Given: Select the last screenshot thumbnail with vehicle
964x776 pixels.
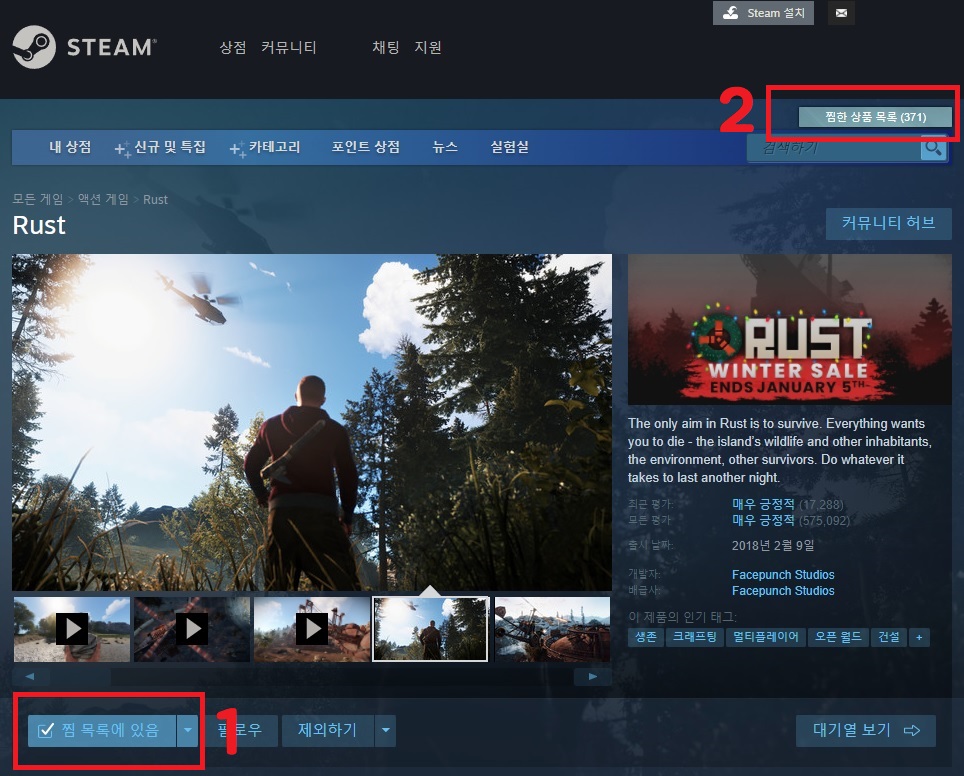Looking at the screenshot, I should pos(553,629).
